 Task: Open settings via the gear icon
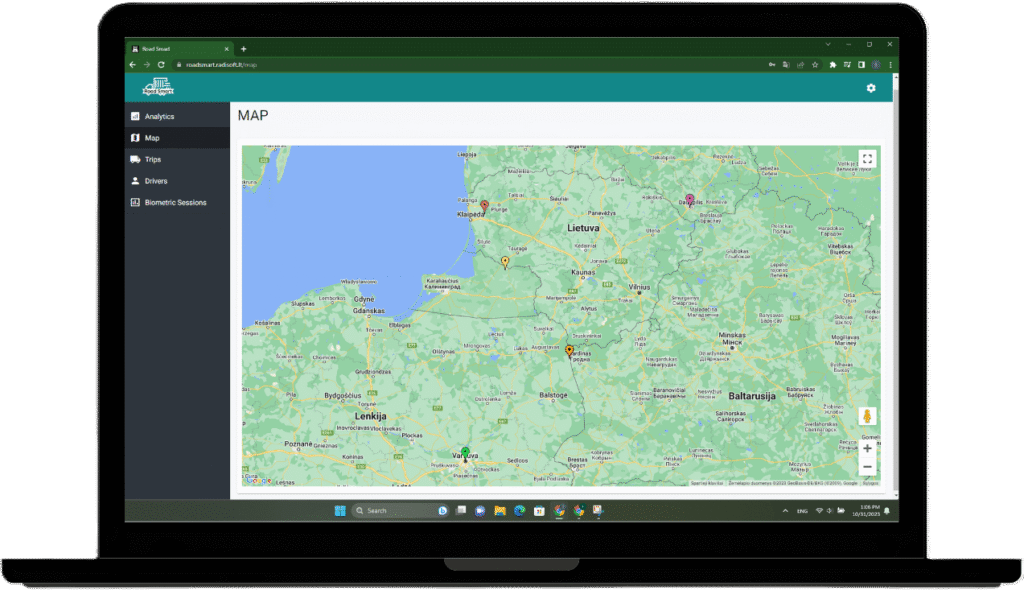(870, 89)
